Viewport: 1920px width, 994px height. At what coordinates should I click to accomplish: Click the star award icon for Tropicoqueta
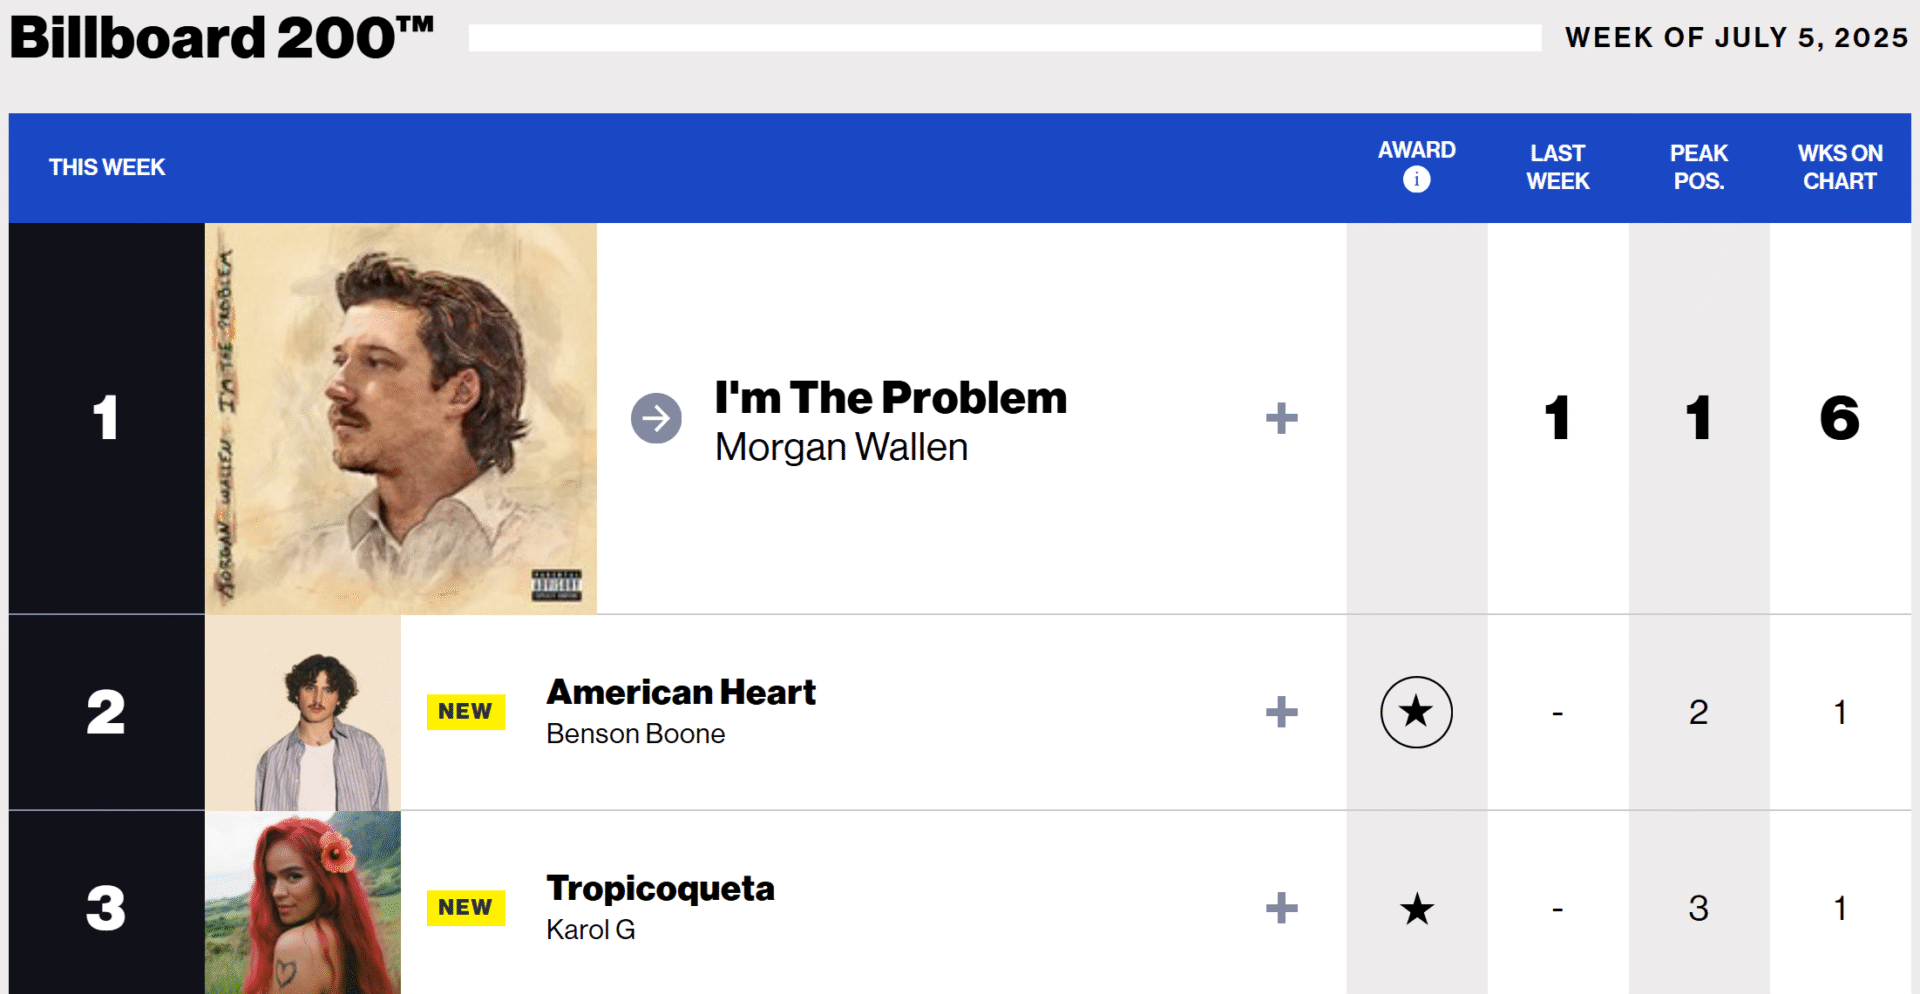[1416, 909]
